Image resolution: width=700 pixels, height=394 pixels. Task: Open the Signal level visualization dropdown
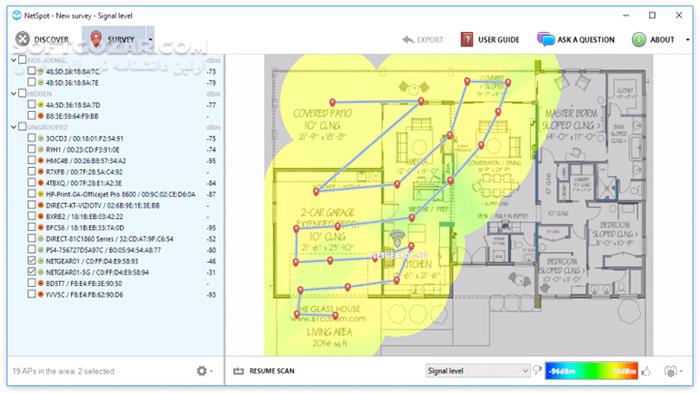(x=478, y=371)
